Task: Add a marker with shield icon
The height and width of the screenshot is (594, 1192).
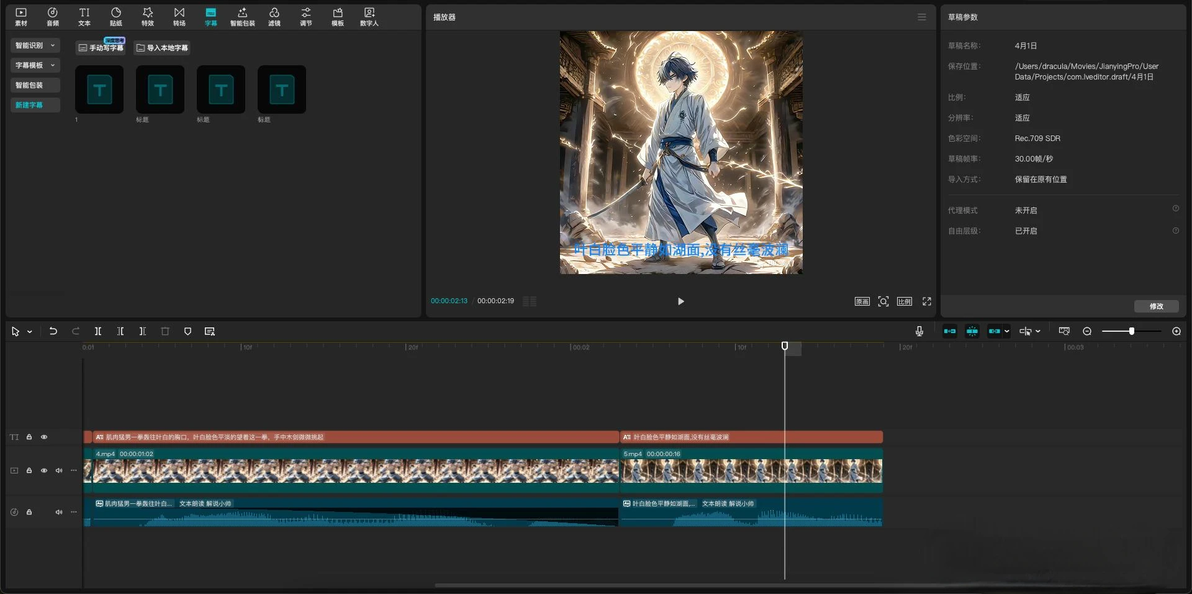Action: pyautogui.click(x=188, y=332)
